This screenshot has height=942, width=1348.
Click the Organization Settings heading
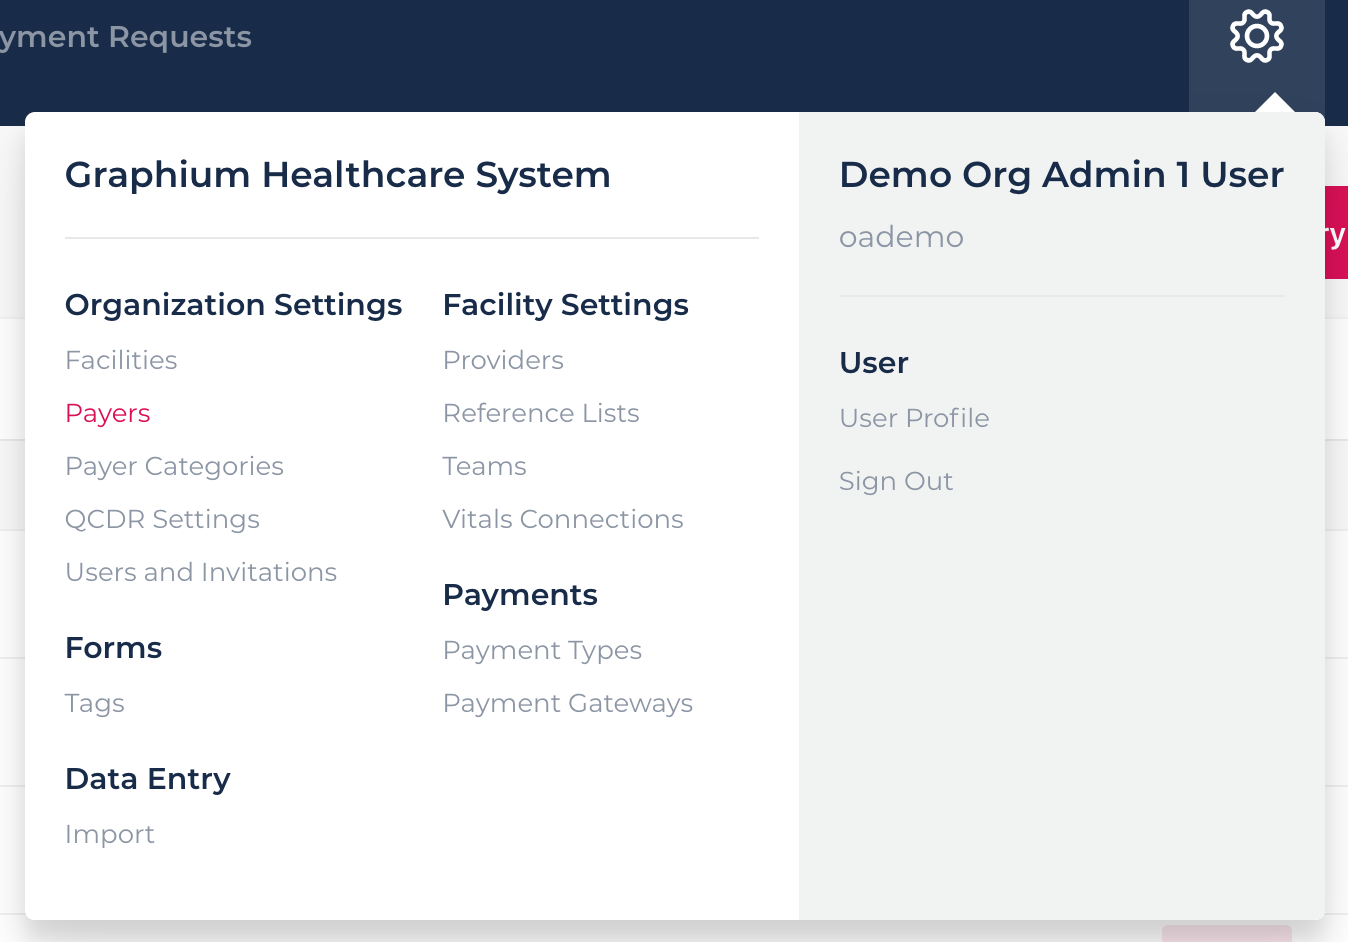[233, 304]
